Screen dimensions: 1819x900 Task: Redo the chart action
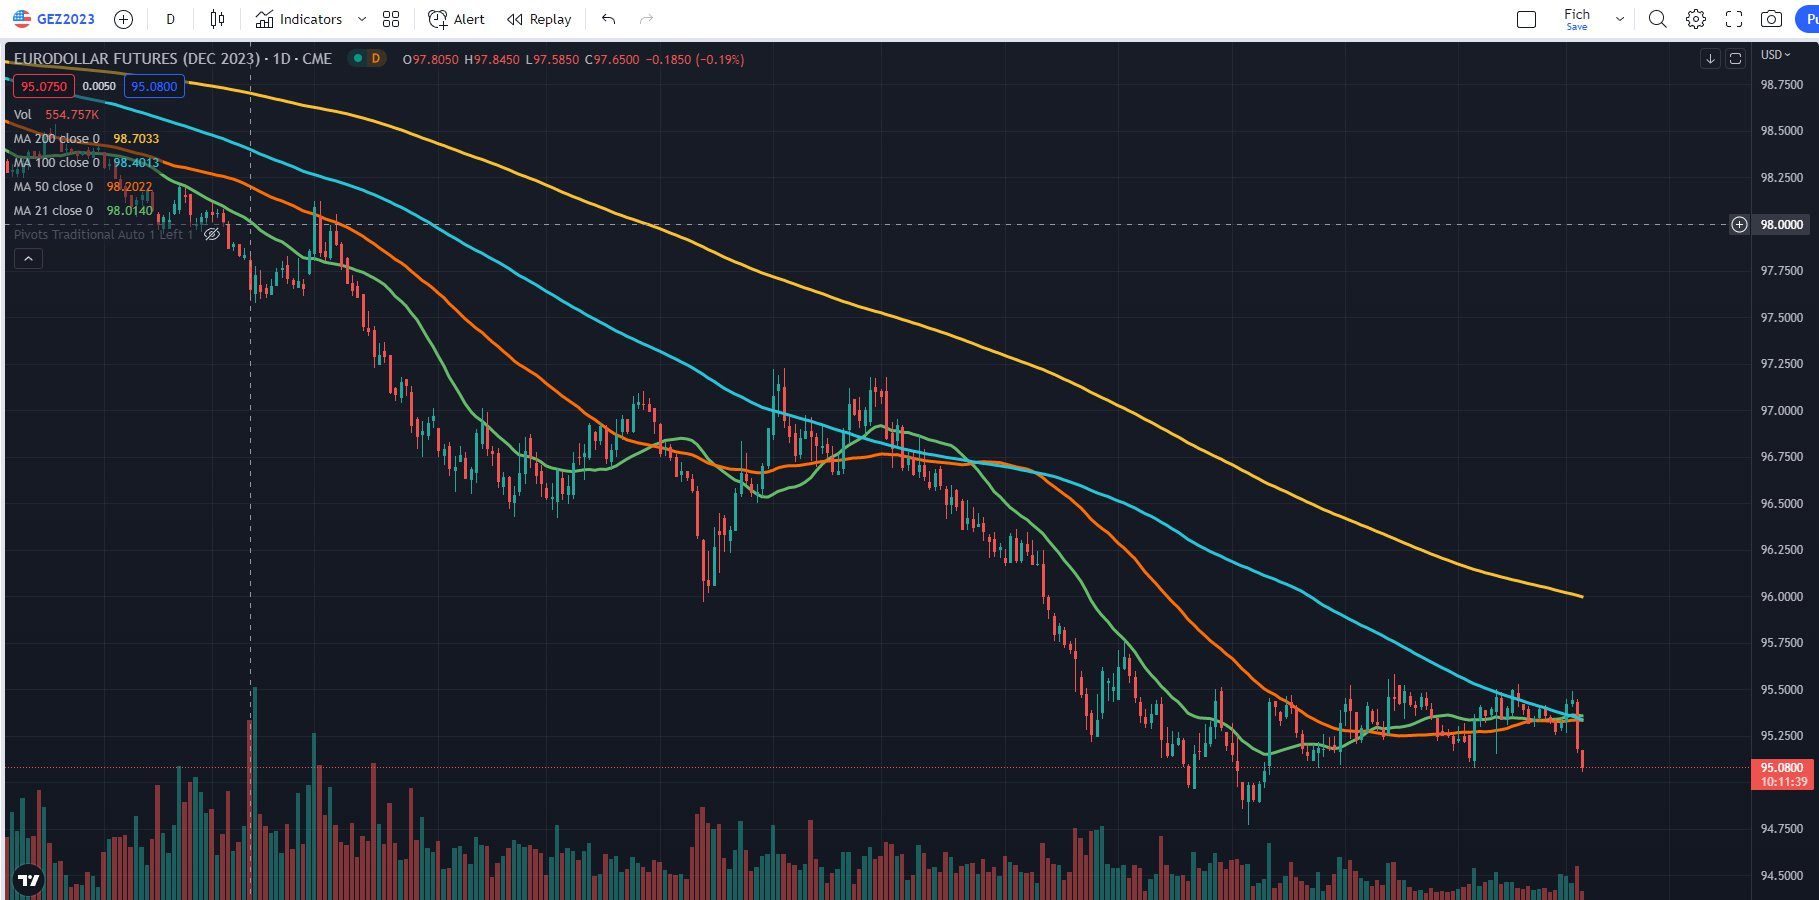pos(646,19)
